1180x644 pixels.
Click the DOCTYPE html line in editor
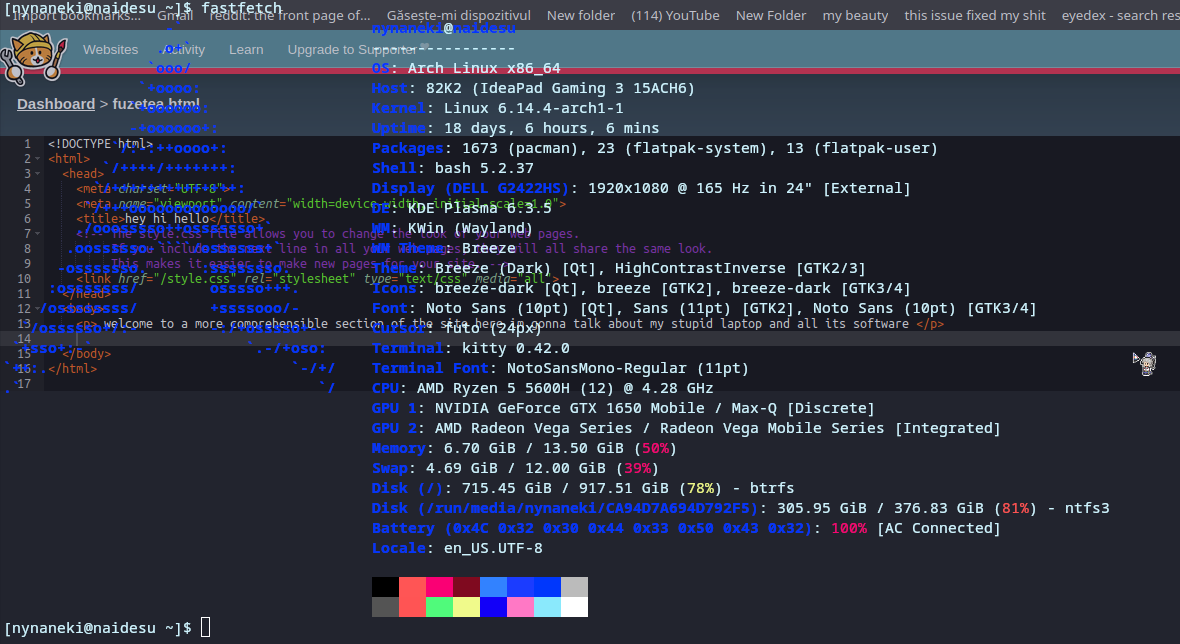pyautogui.click(x=100, y=144)
